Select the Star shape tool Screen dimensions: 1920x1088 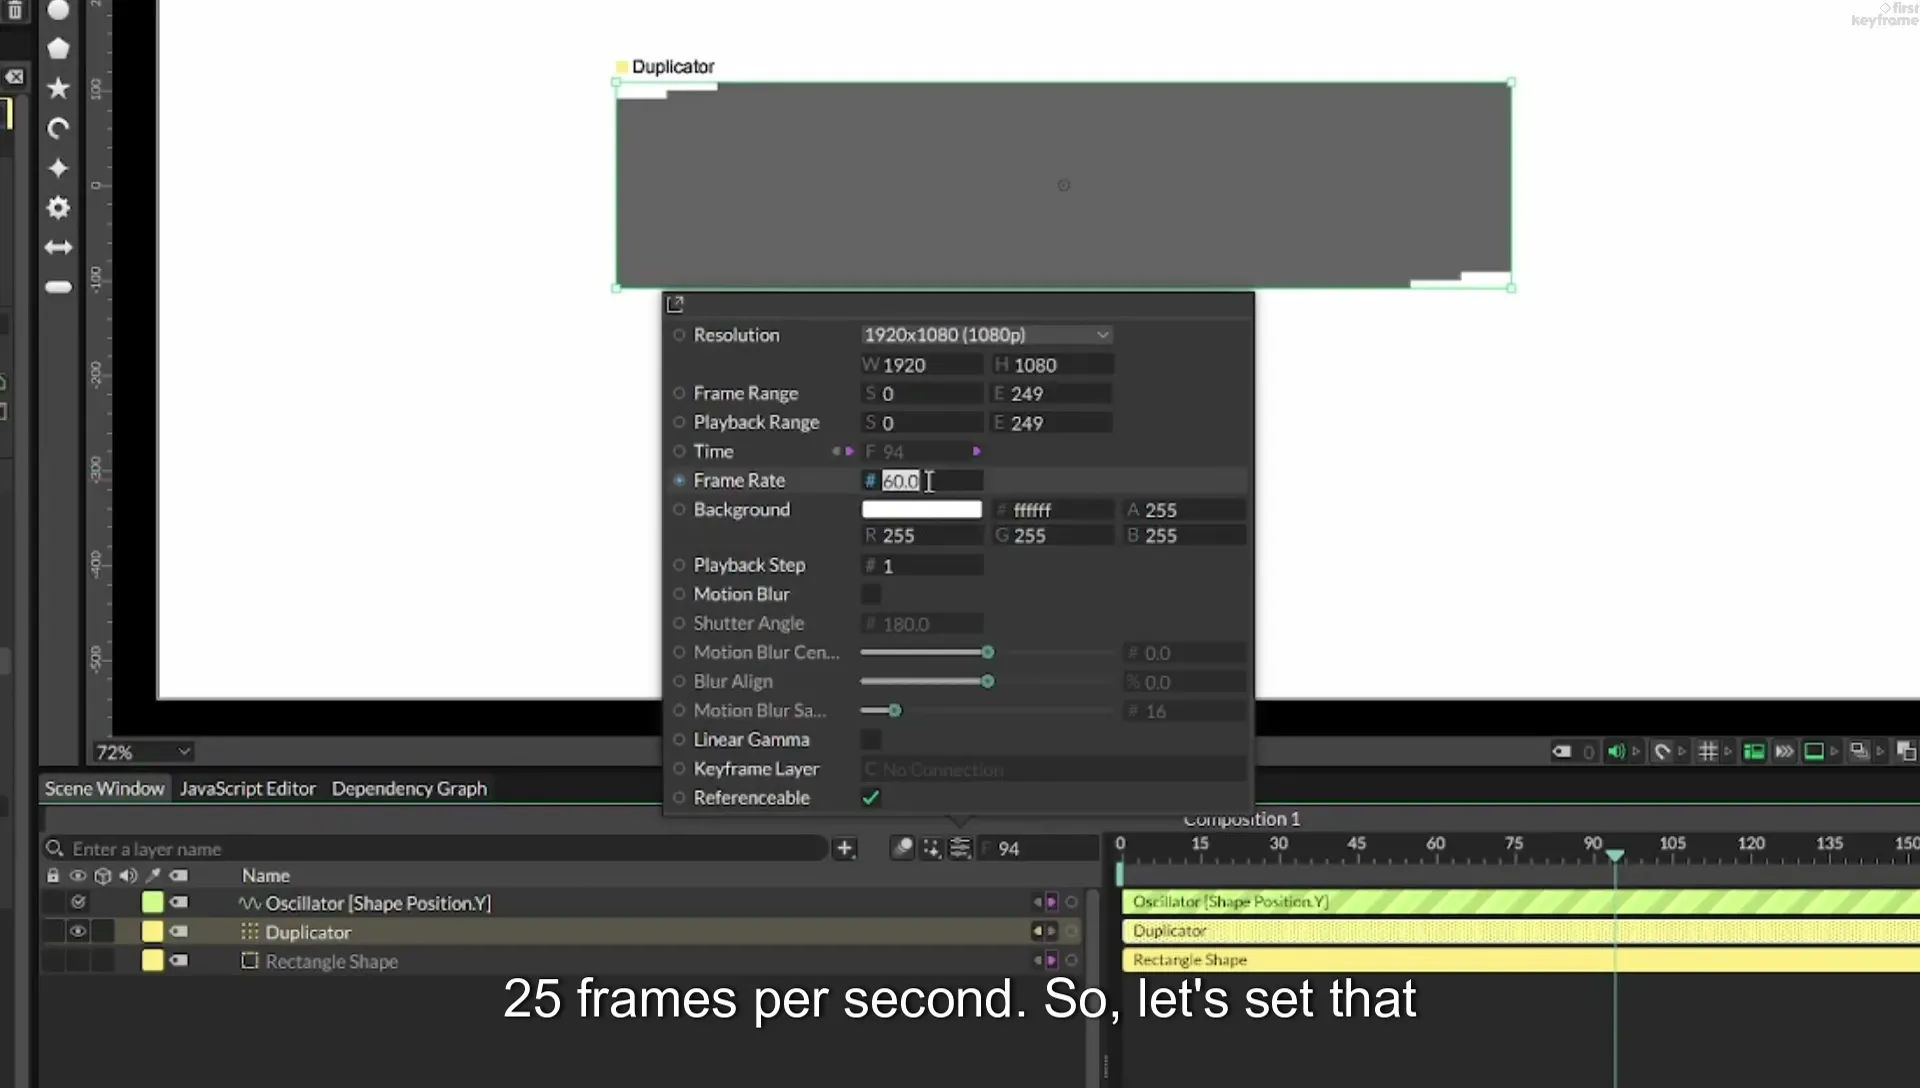[x=58, y=88]
